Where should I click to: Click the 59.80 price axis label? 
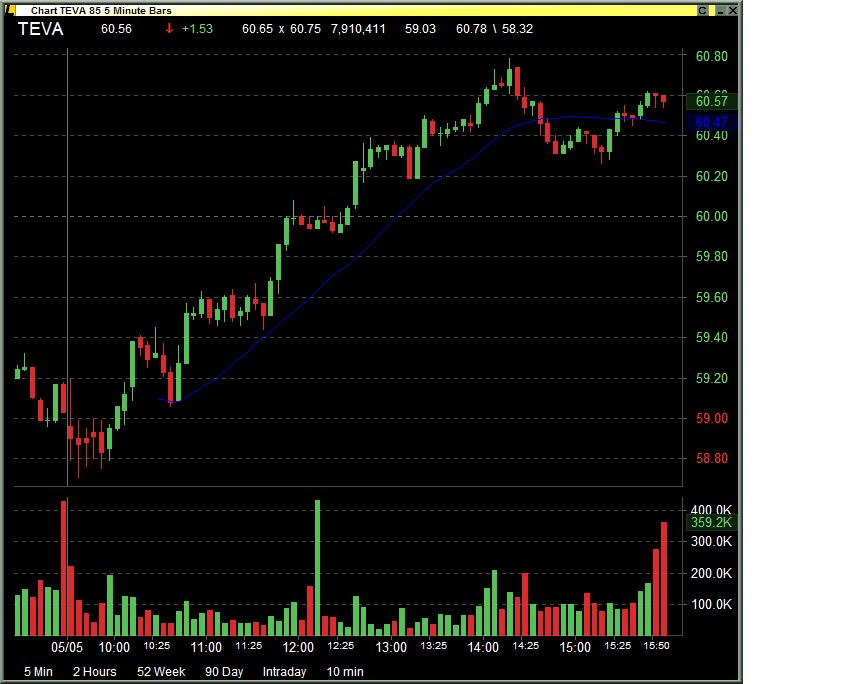pos(712,257)
